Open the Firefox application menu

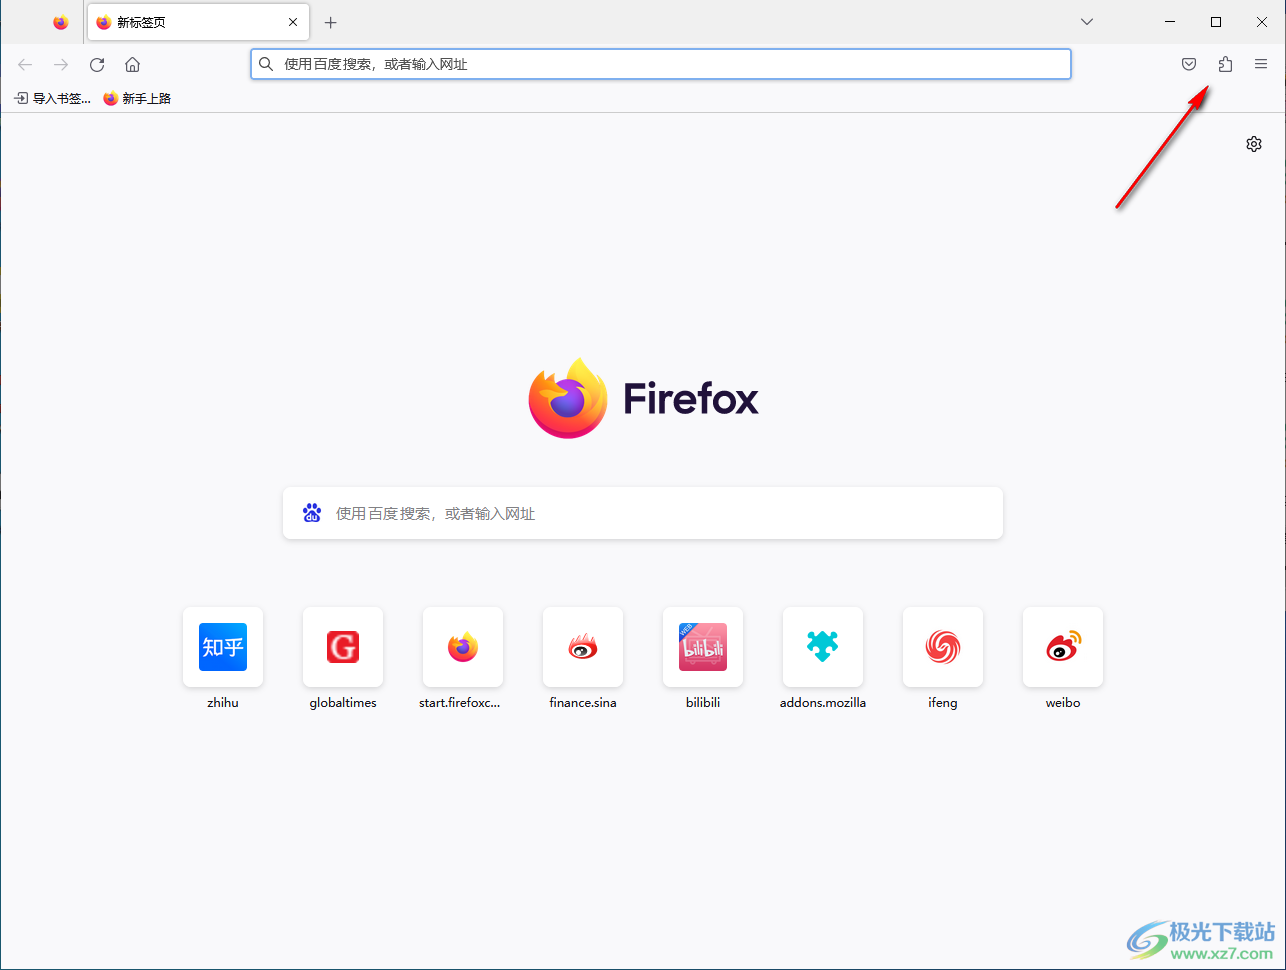[x=1261, y=64]
